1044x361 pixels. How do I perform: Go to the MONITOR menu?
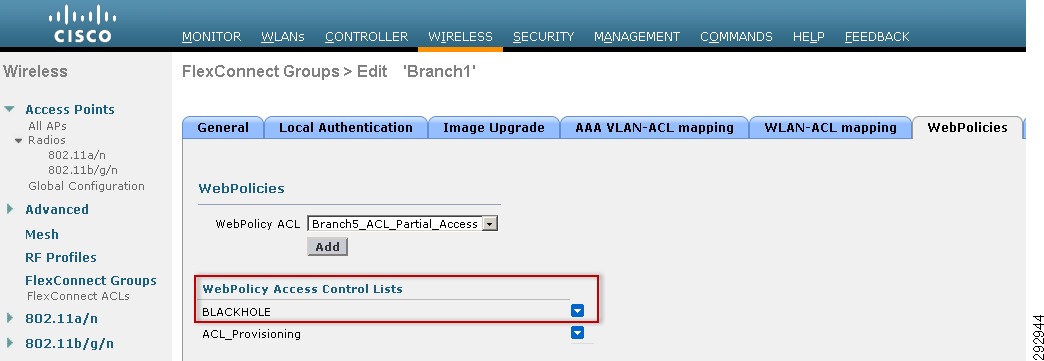click(212, 37)
